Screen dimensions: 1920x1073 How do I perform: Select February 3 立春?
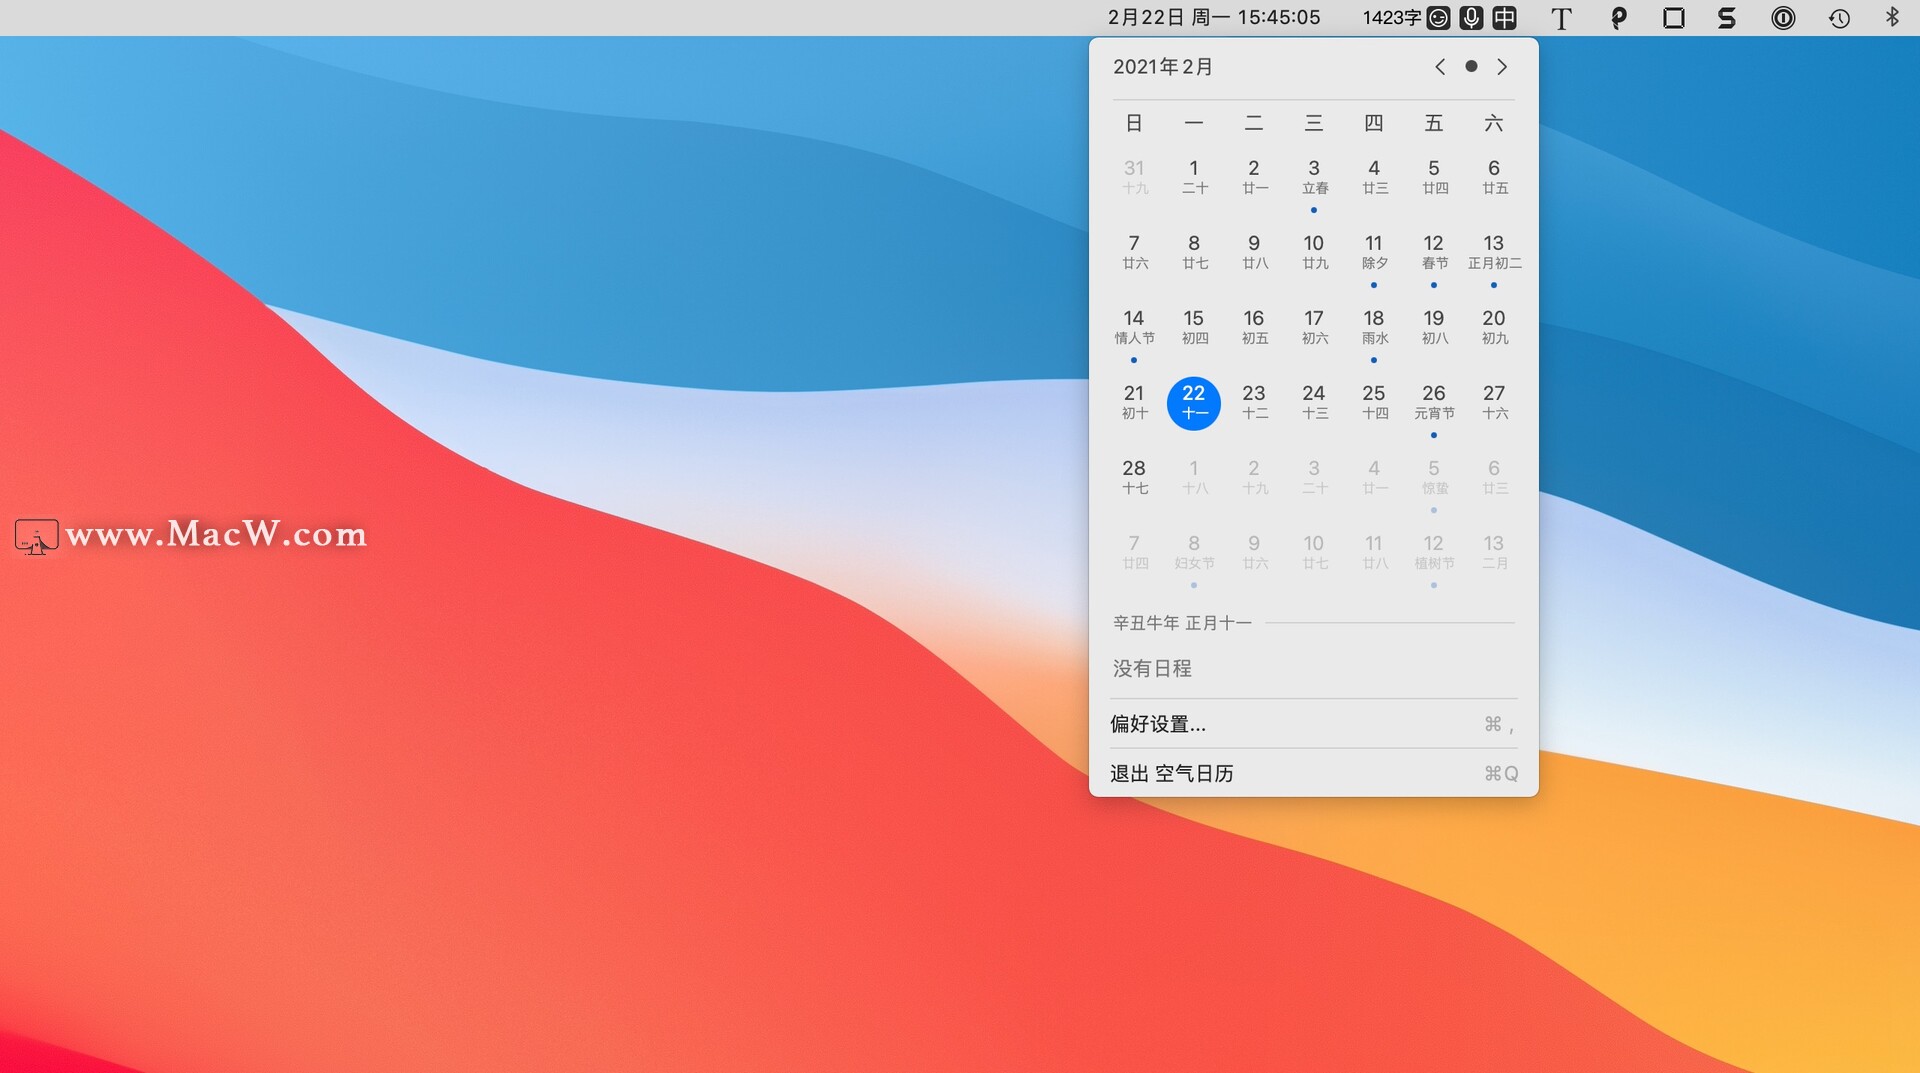[x=1314, y=179]
